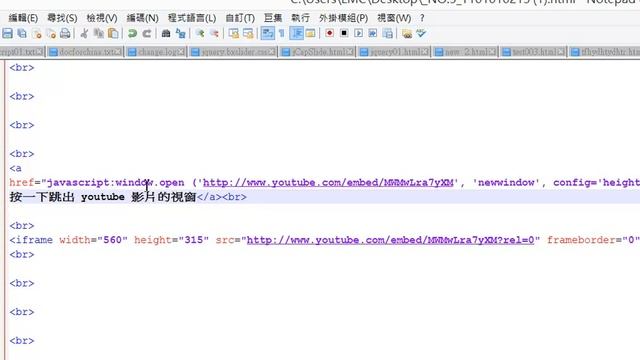The height and width of the screenshot is (360, 640).
Task: Start macro recording with red dot
Action: coord(329,33)
